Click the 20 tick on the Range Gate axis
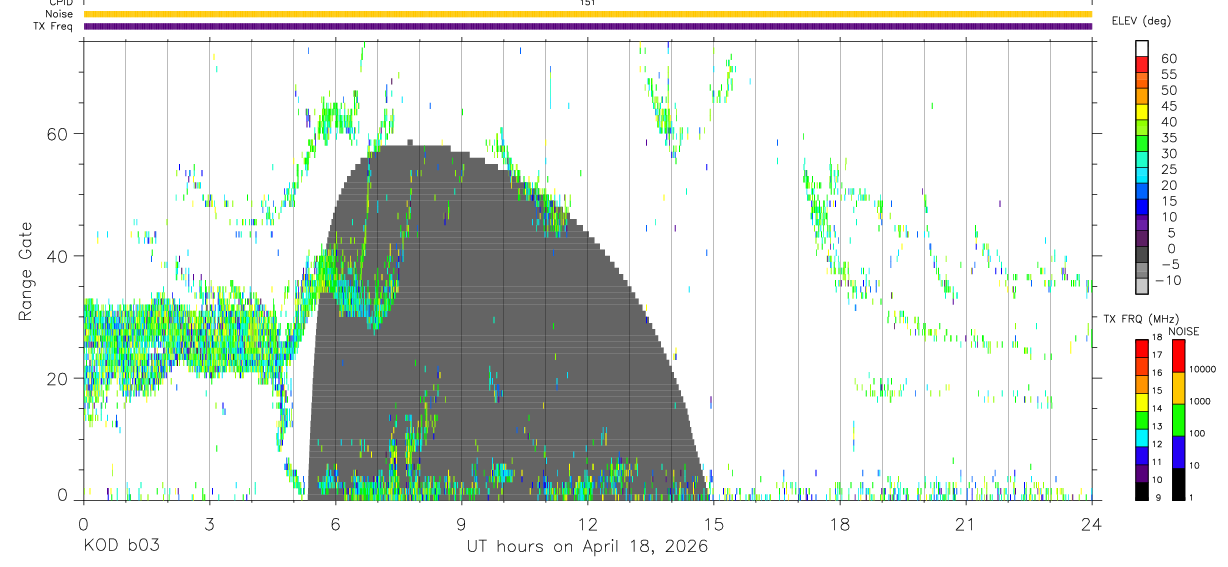1228x567 pixels. 56,378
